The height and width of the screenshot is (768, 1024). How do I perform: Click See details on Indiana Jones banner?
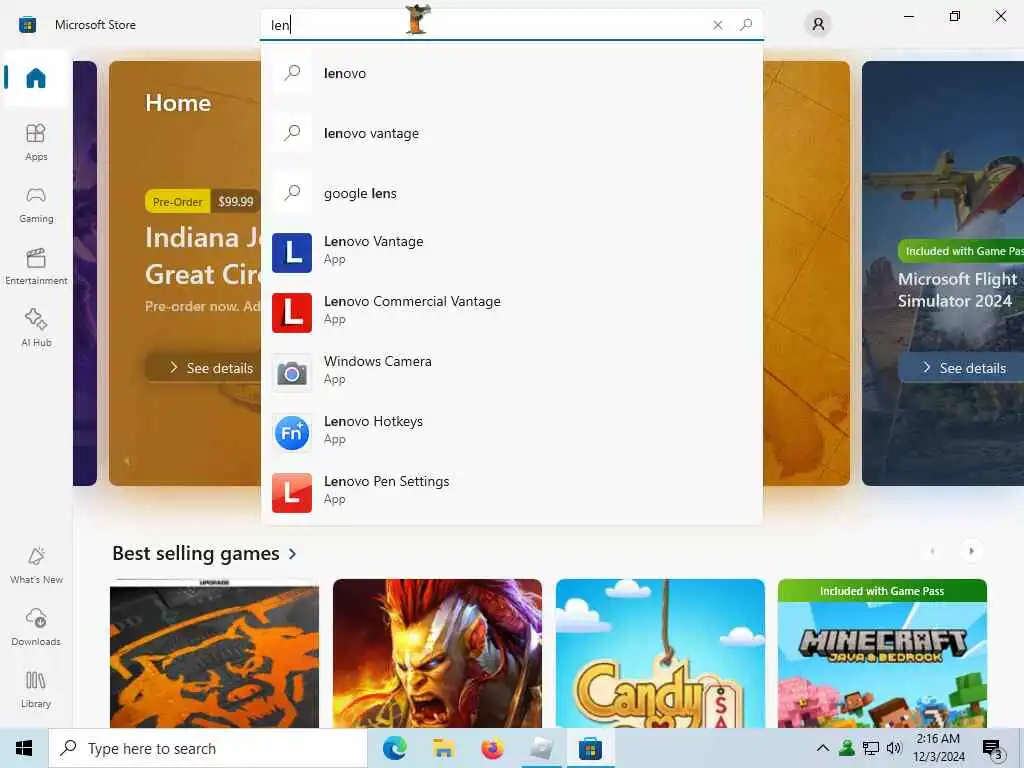click(x=204, y=368)
